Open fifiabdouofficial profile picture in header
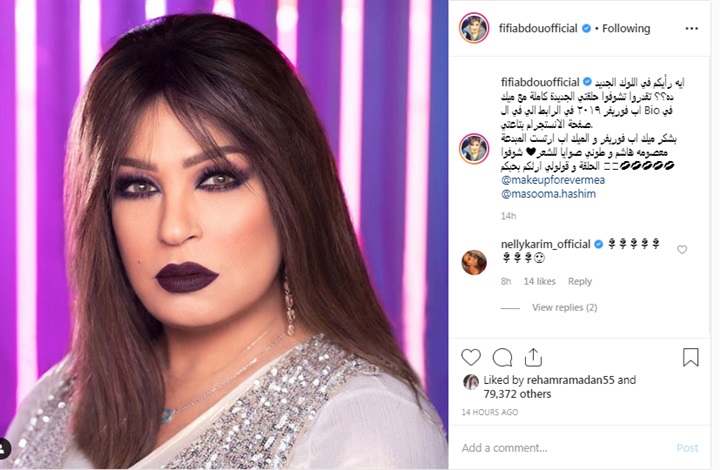 point(474,28)
